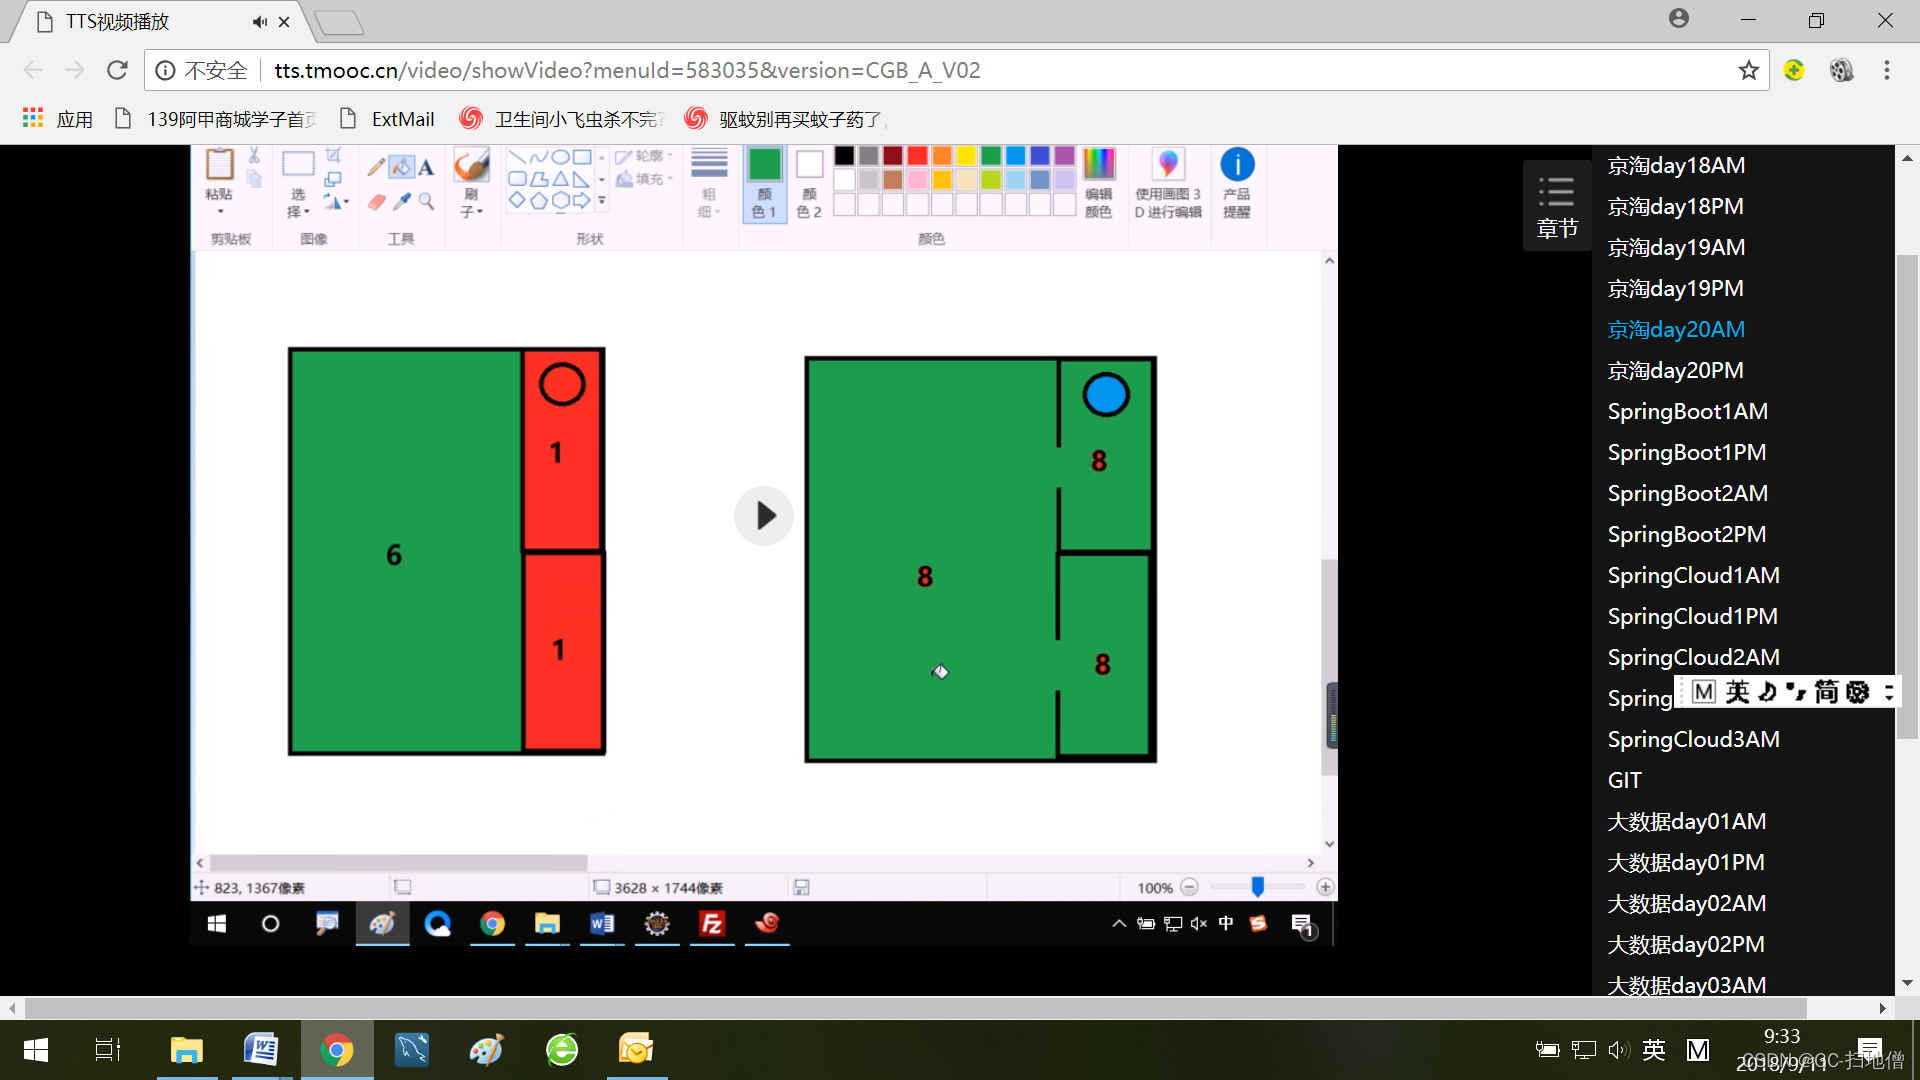Image resolution: width=1920 pixels, height=1080 pixels.
Task: Open Windows Start menu
Action: (36, 1050)
